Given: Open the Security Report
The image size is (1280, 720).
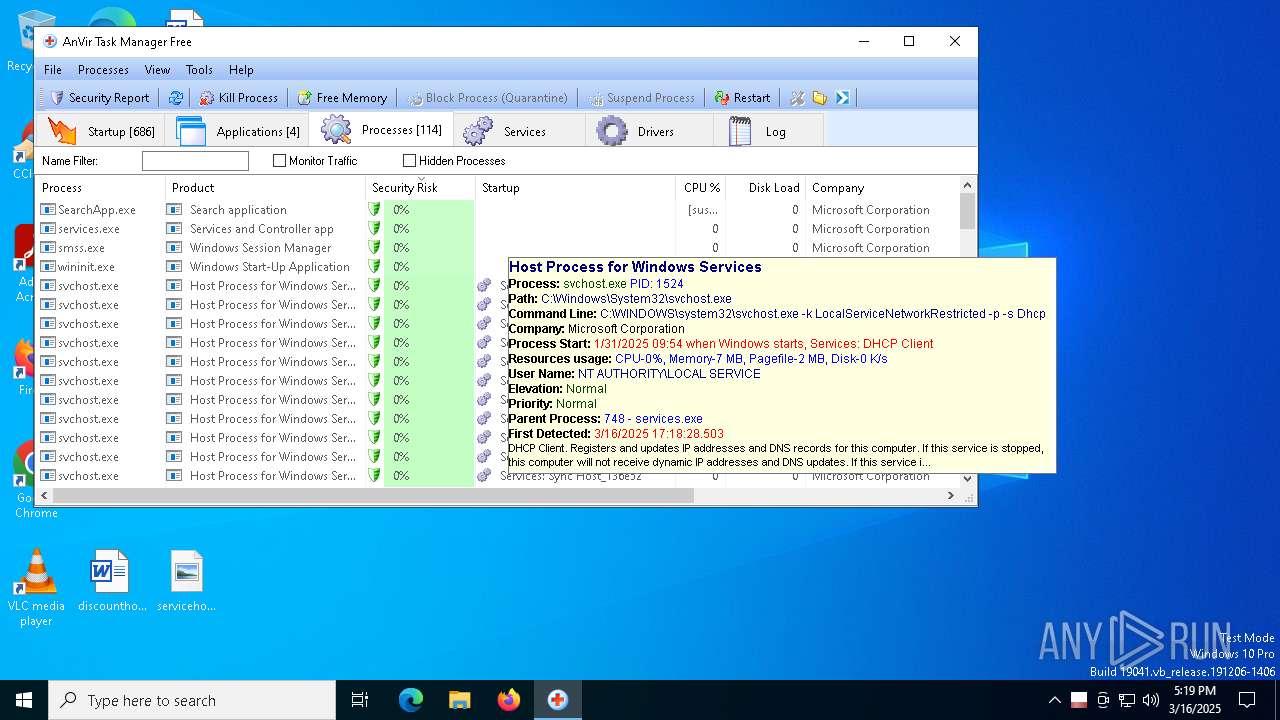Looking at the screenshot, I should pyautogui.click(x=100, y=98).
